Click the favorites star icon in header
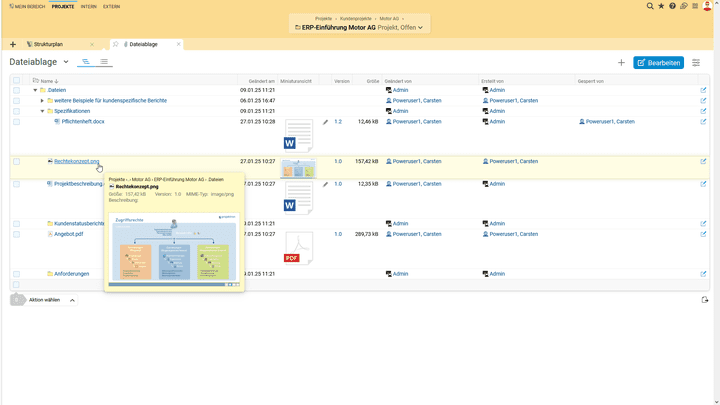This screenshot has width=720, height=405. (661, 6)
